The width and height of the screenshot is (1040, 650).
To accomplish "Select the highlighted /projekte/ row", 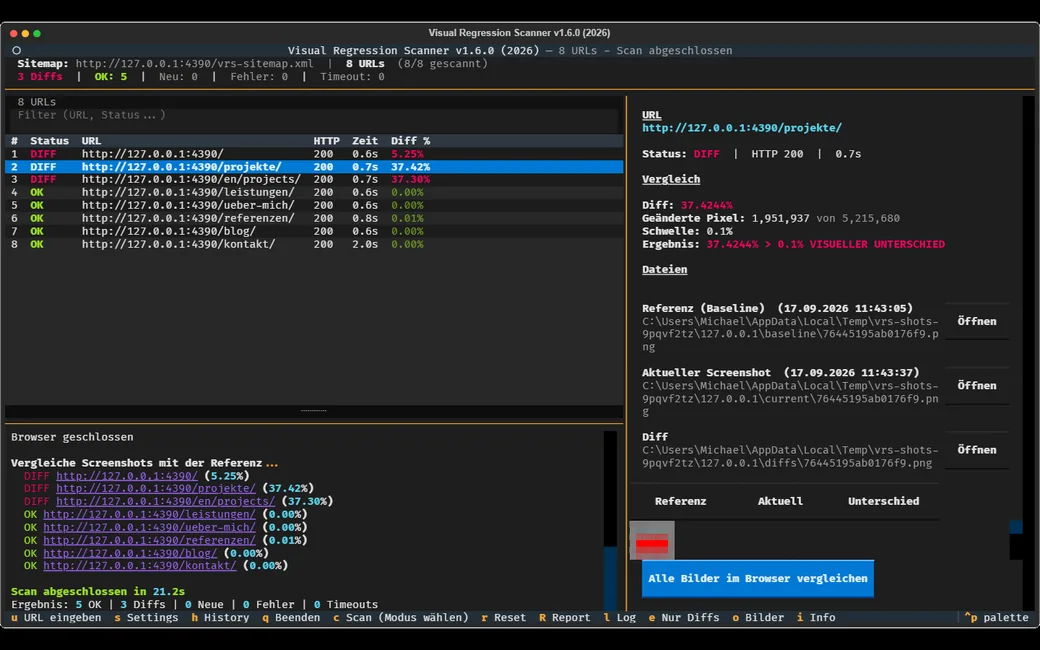I will (x=314, y=166).
